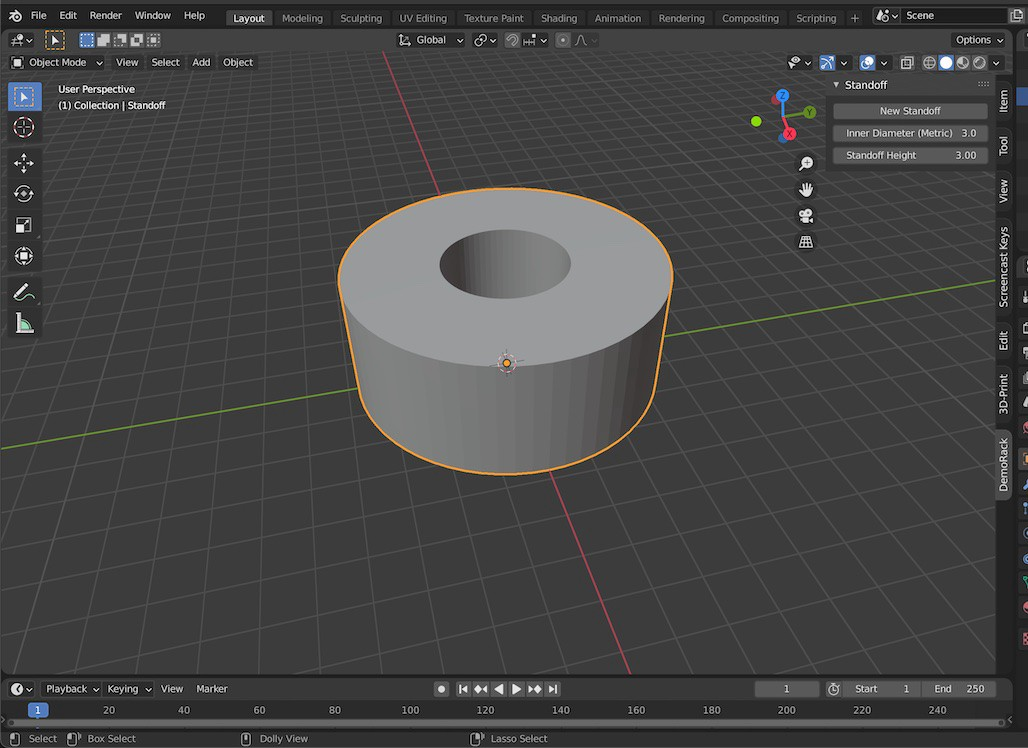
Task: Open Global transform orientation dropdown
Action: 431,40
